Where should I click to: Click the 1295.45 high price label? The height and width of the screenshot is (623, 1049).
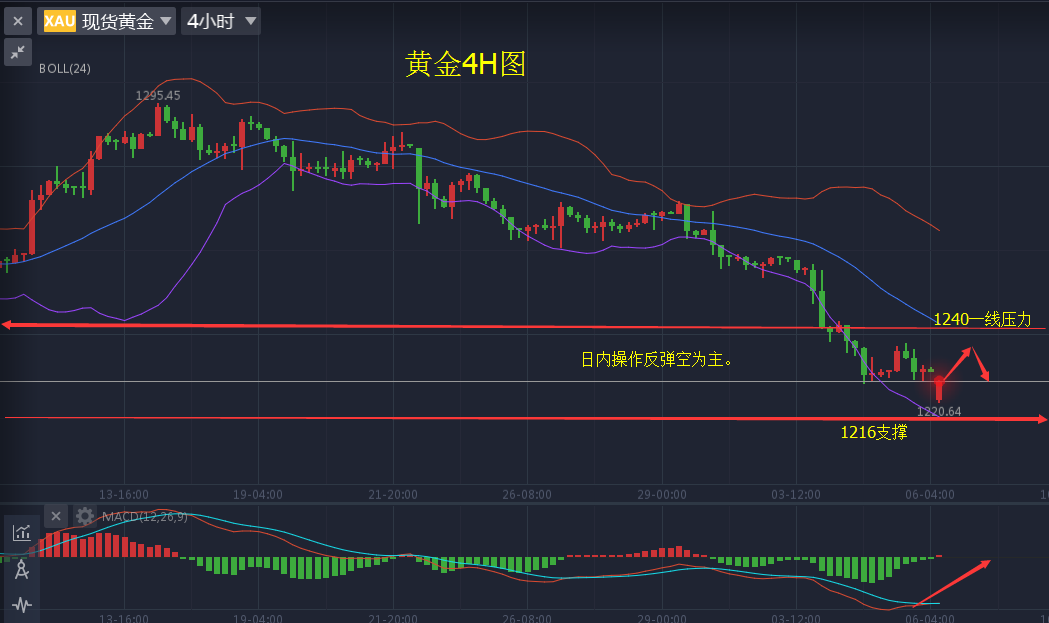pos(158,96)
